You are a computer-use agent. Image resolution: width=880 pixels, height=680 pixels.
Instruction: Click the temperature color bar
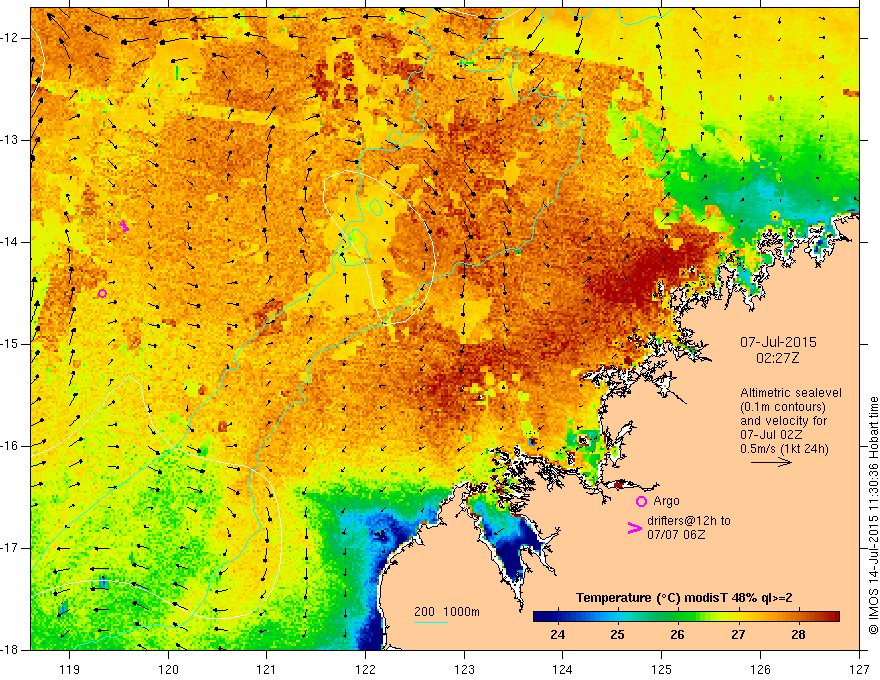[686, 617]
